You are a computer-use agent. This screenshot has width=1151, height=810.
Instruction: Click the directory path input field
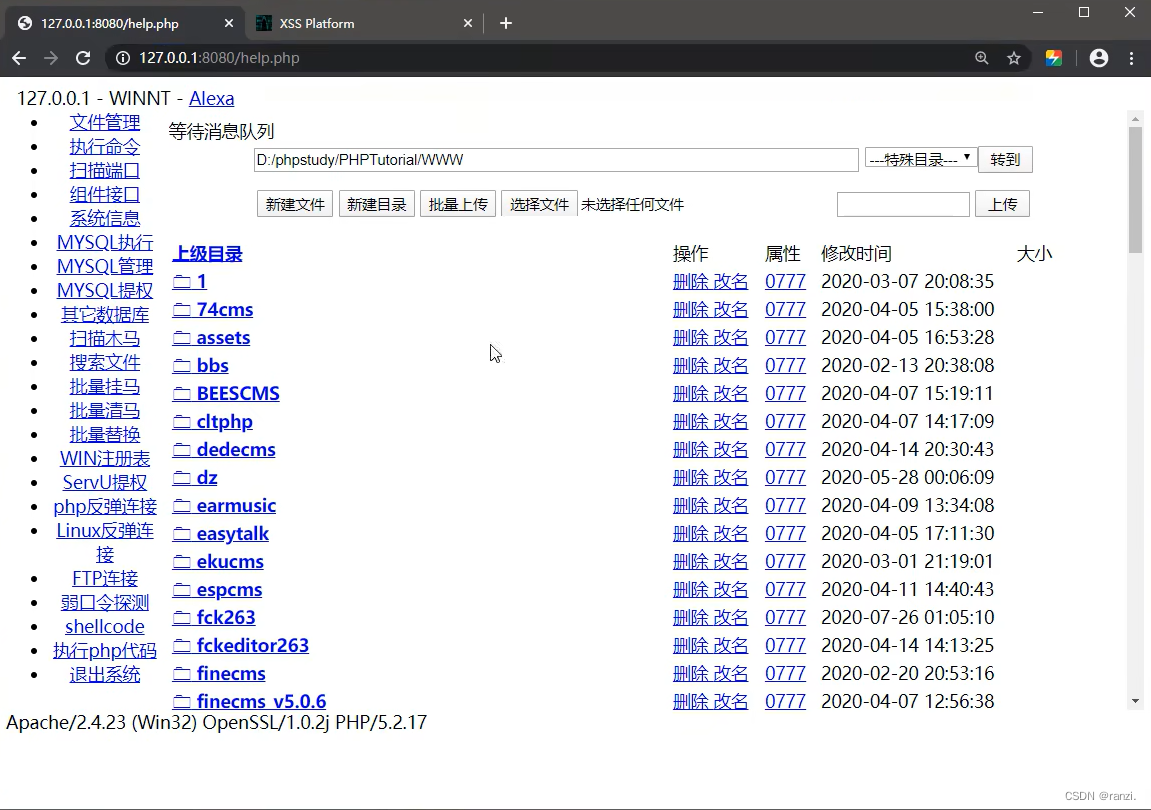(556, 160)
